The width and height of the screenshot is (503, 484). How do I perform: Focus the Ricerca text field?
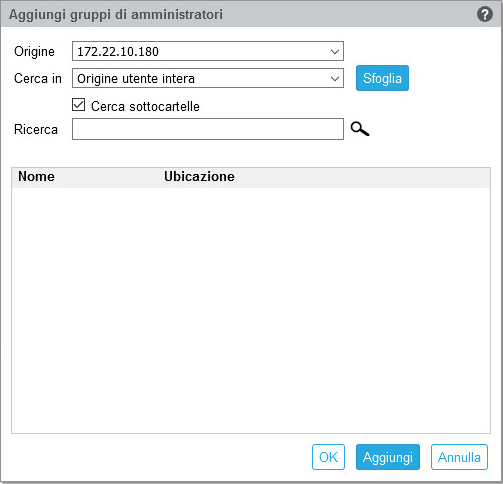point(208,129)
